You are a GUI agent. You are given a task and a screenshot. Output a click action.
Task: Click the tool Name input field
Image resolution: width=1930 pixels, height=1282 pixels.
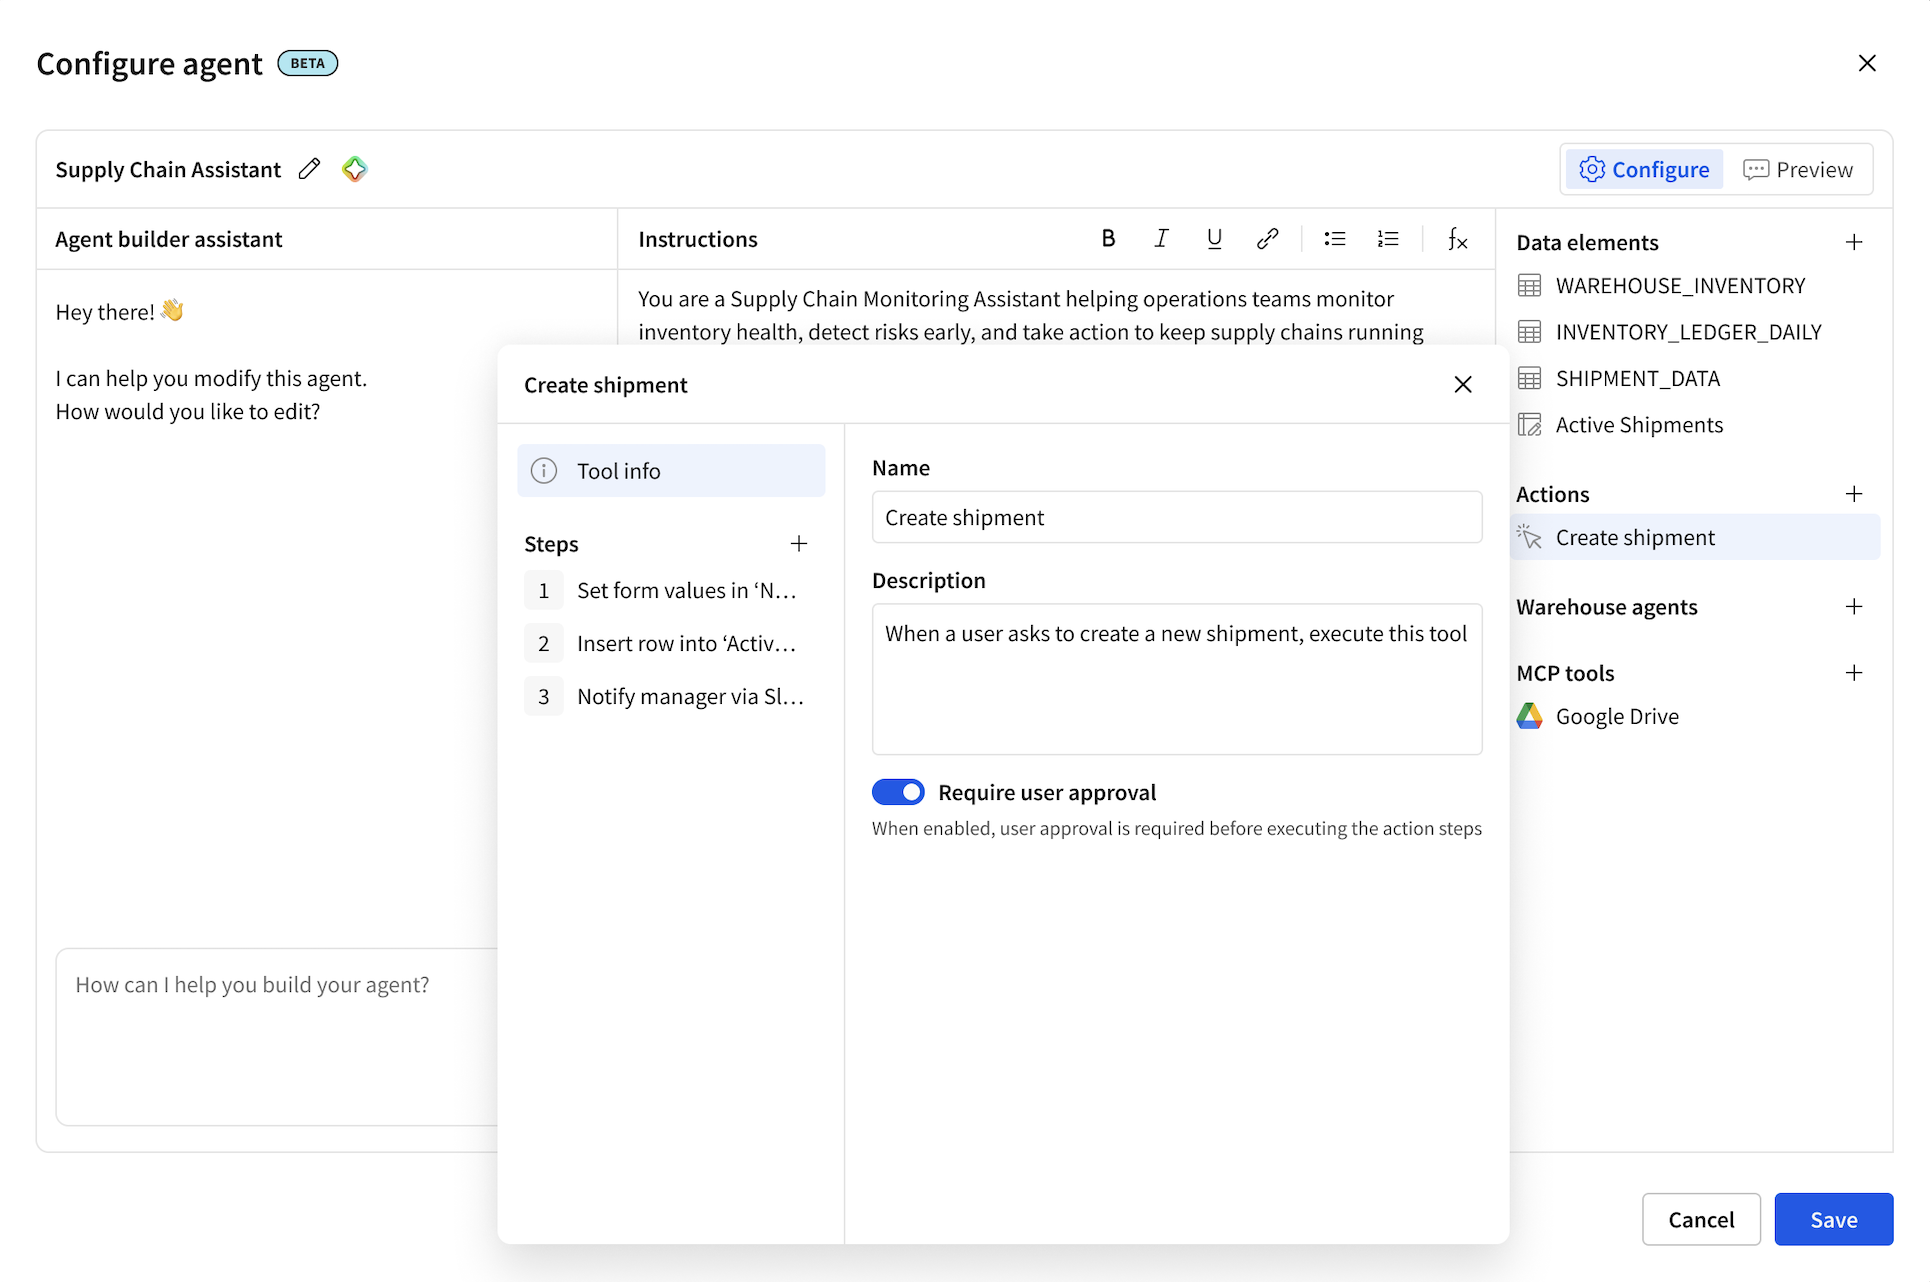pyautogui.click(x=1176, y=518)
